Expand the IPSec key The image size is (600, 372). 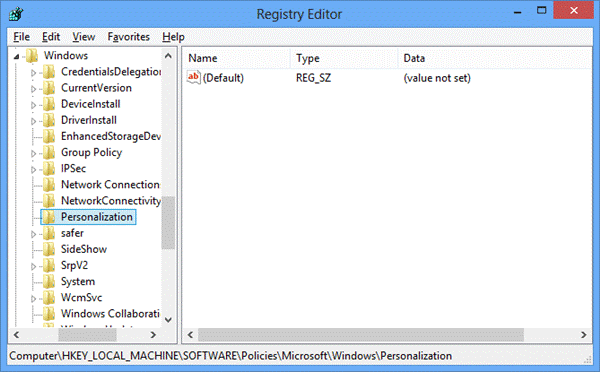33,169
